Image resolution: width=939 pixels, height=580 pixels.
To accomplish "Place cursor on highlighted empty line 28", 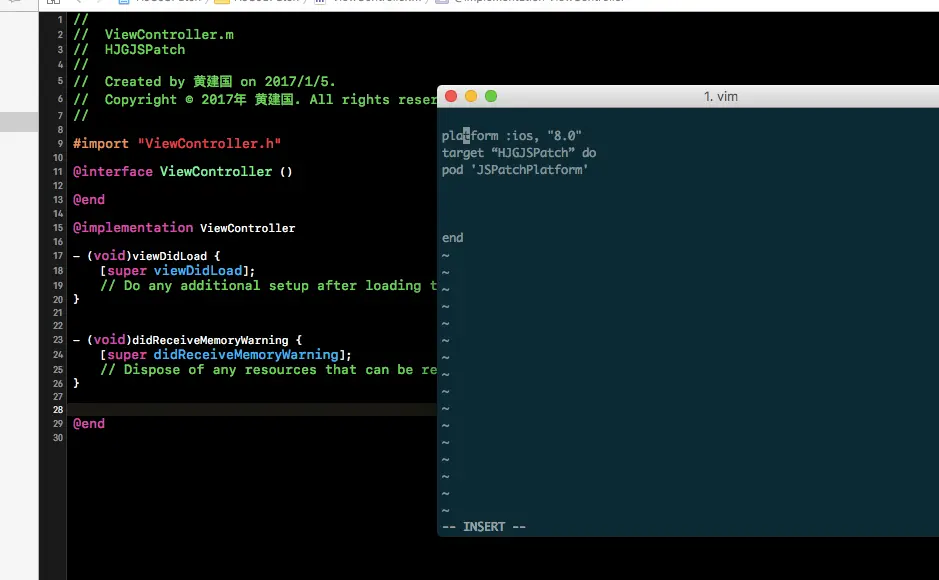I will pos(252,409).
